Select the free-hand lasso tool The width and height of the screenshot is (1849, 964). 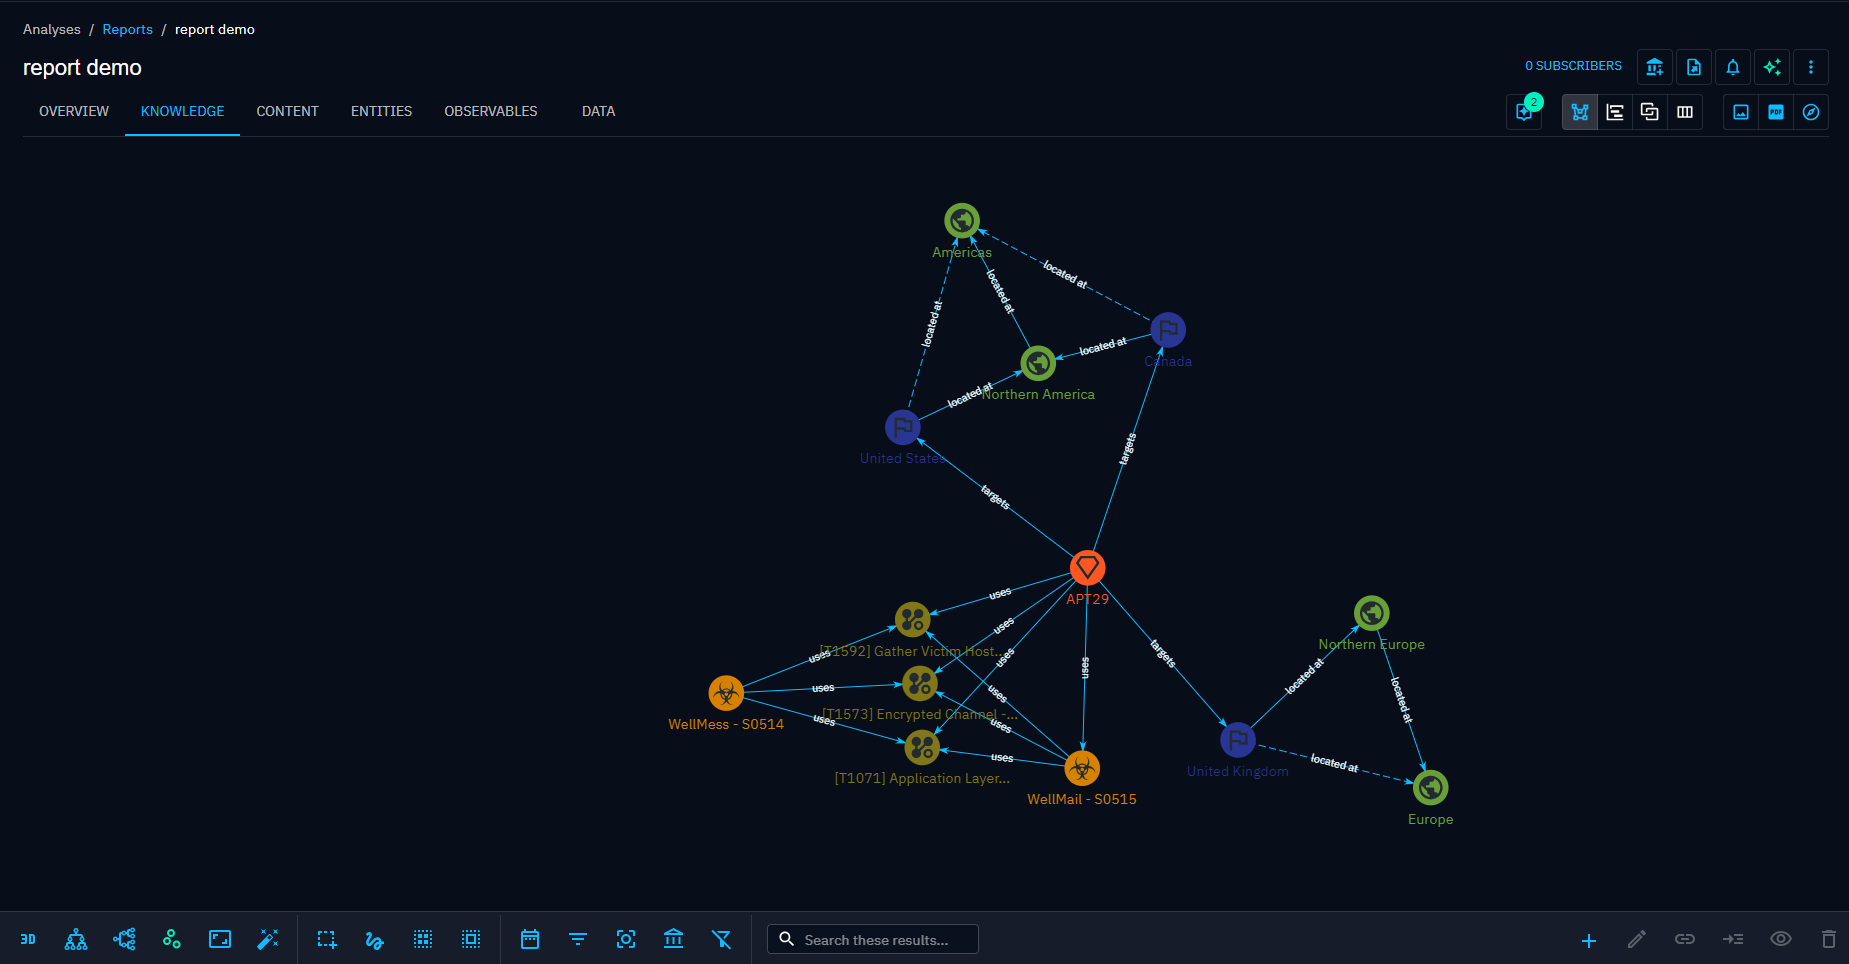point(375,939)
